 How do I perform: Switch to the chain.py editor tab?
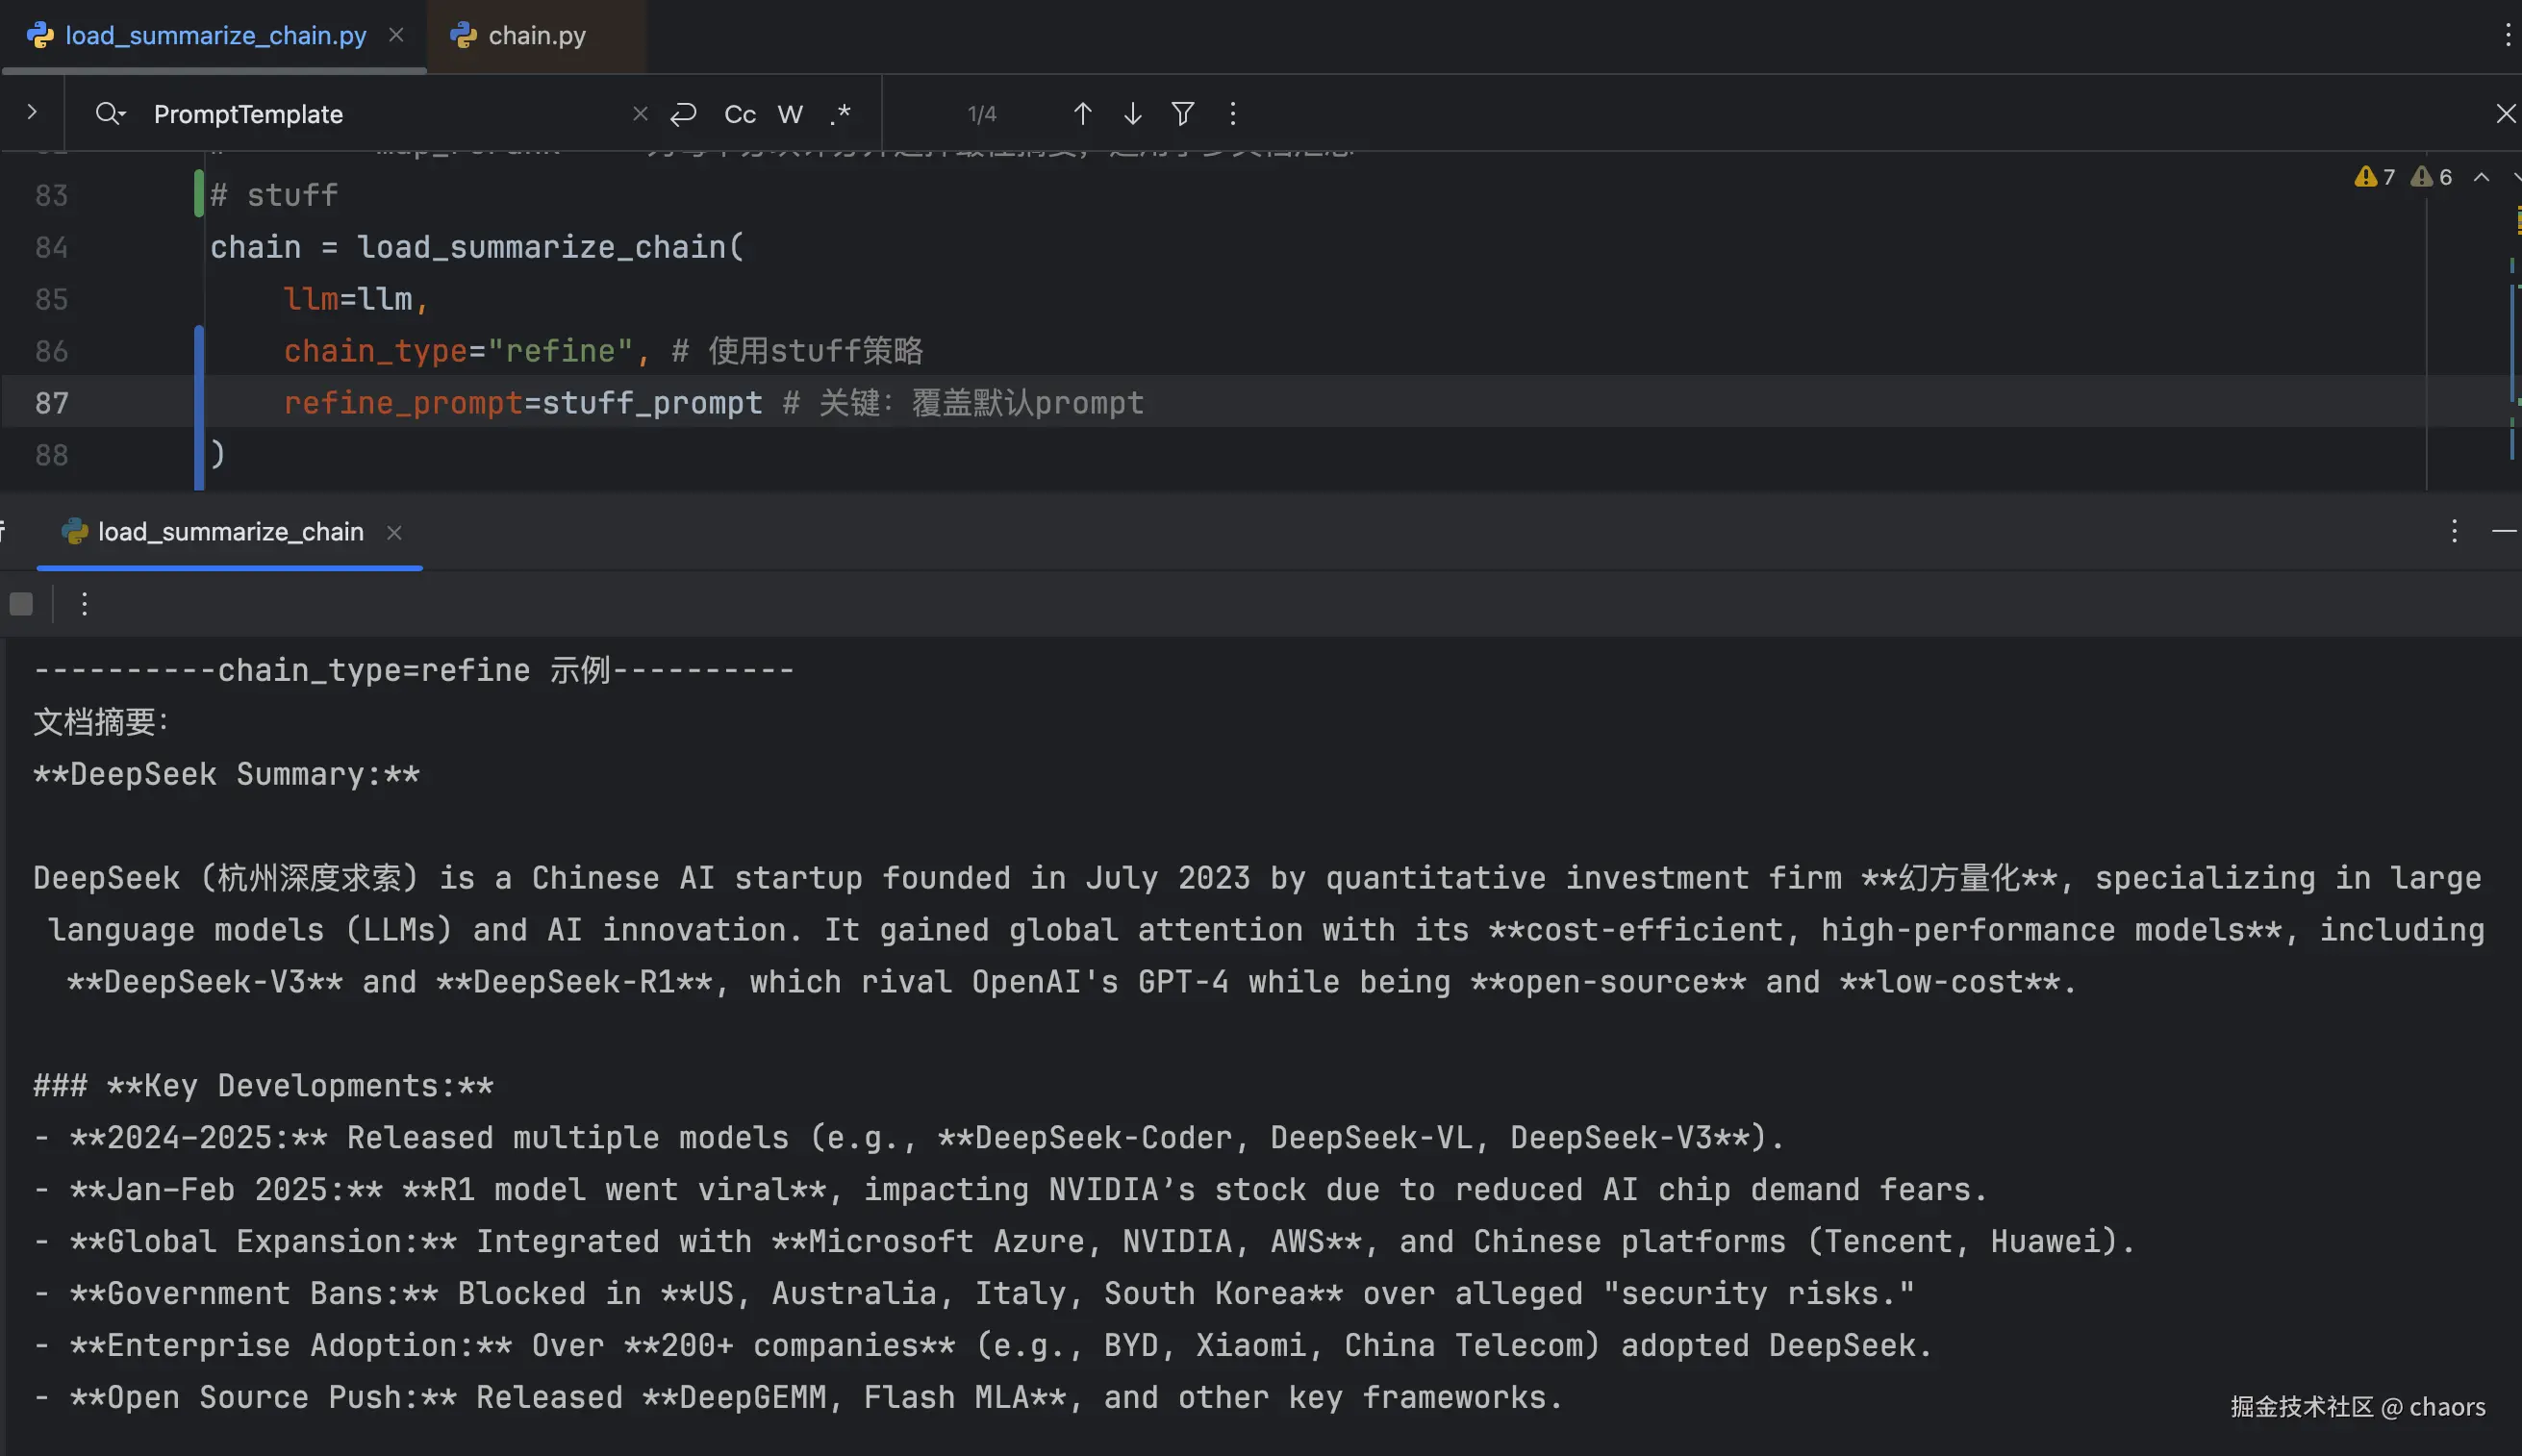536,36
